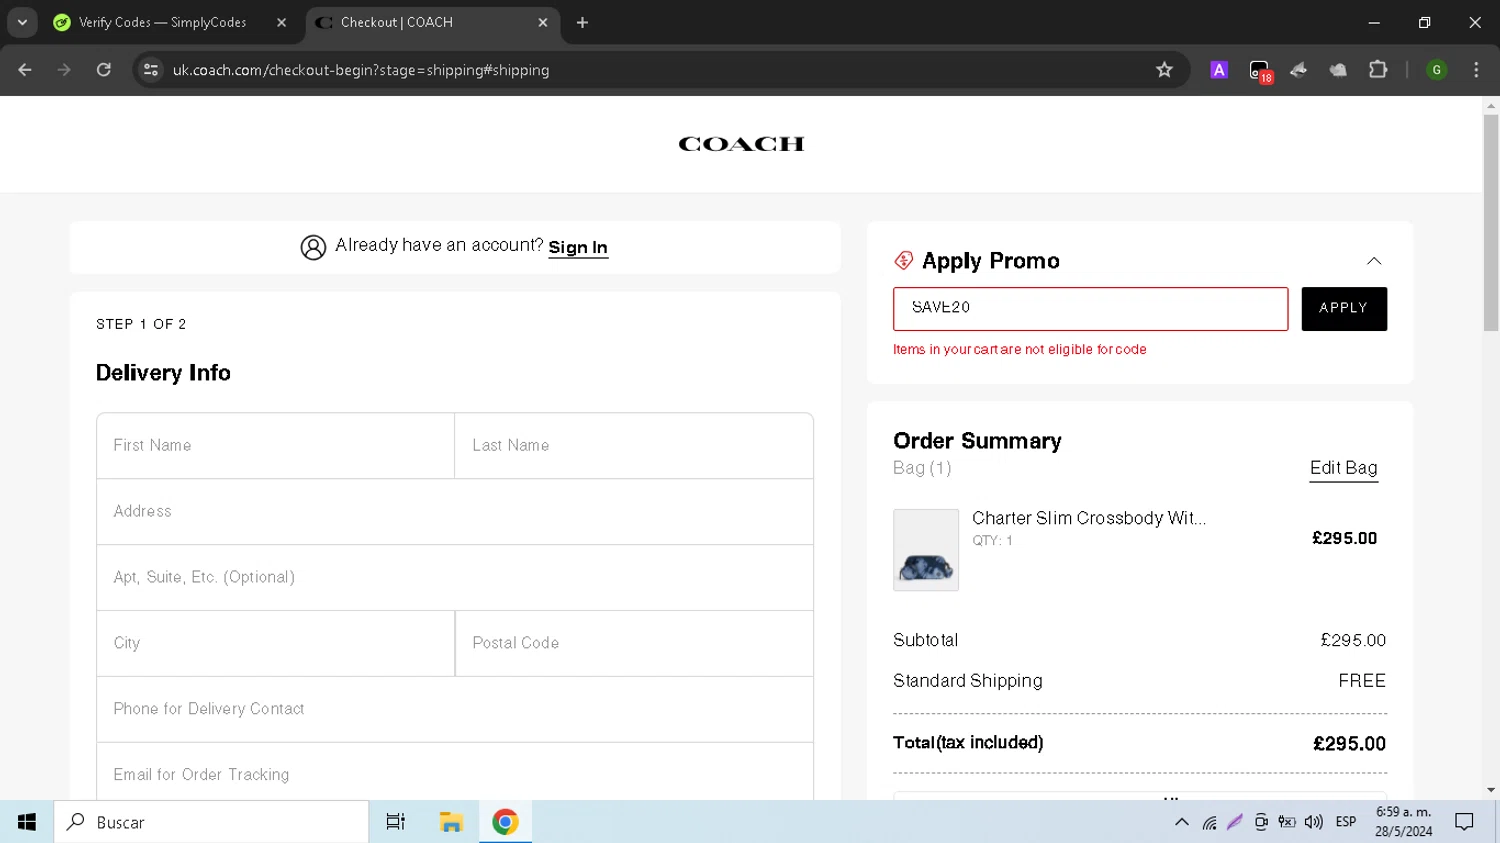The width and height of the screenshot is (1500, 843).
Task: Click the 'Charter Slim Crossbody Wit...' product name
Action: pyautogui.click(x=1089, y=518)
